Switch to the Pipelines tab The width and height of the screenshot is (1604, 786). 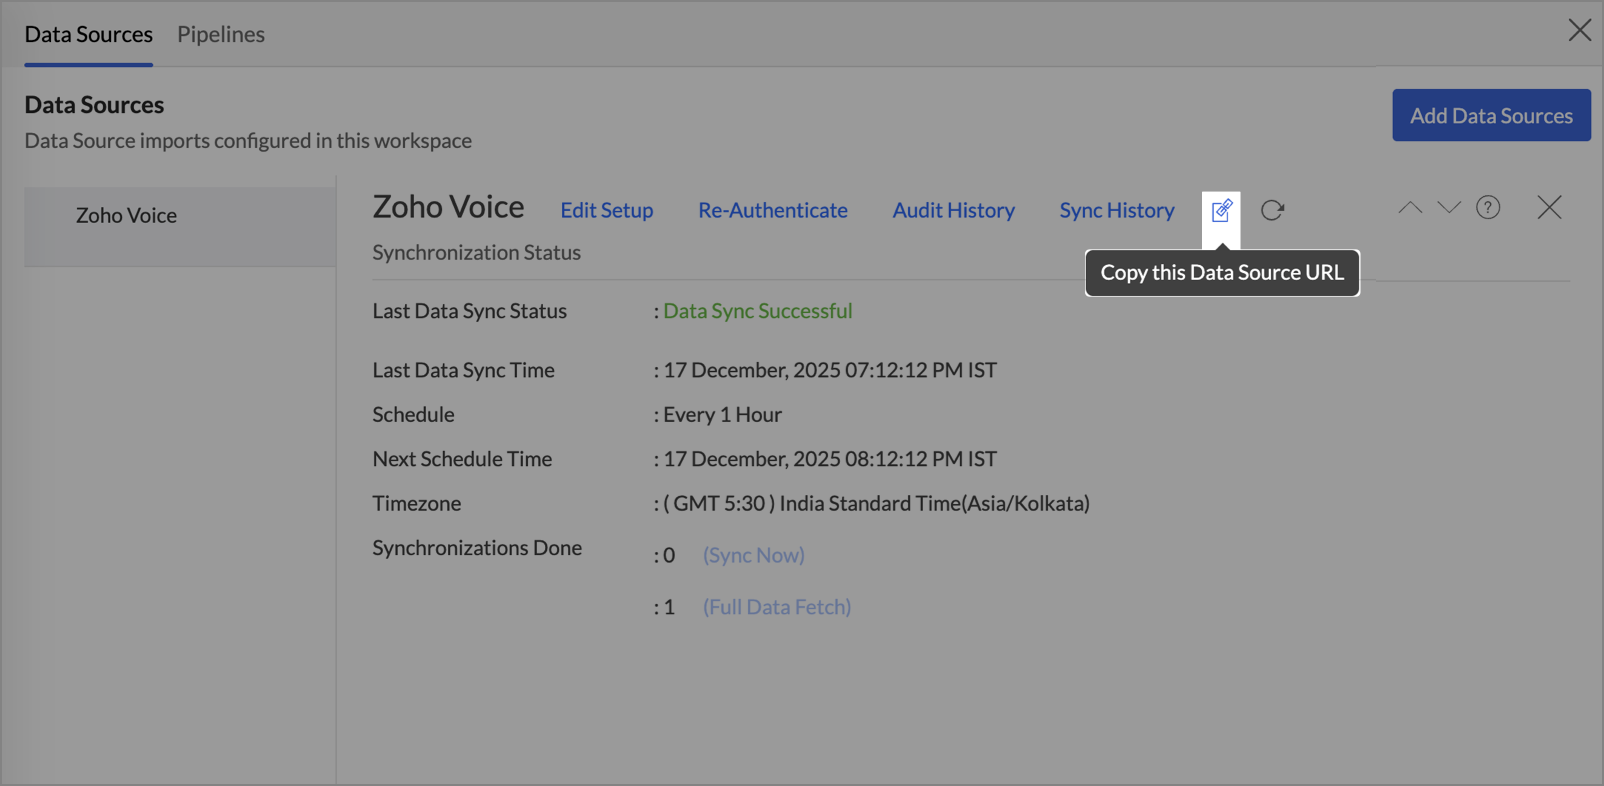[221, 34]
